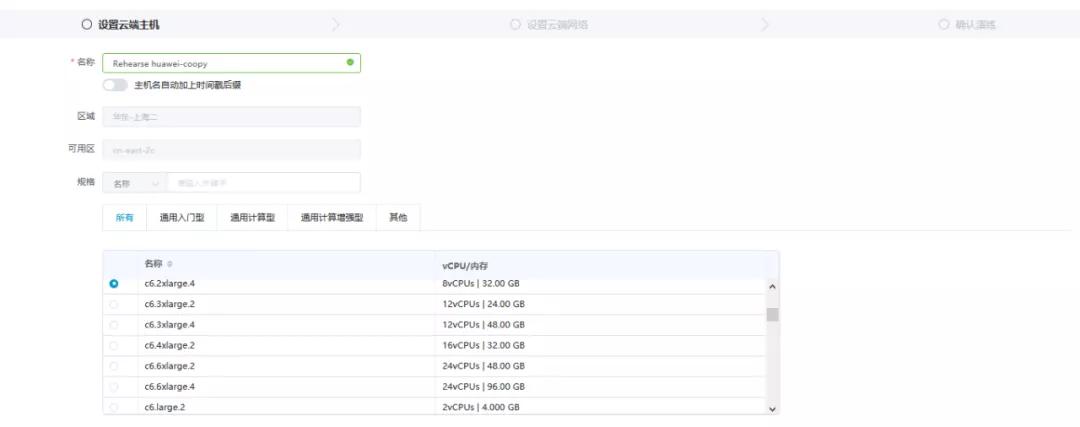Click the 设置云端网络 step circle icon
This screenshot has height=427, width=1080.
pos(515,24)
